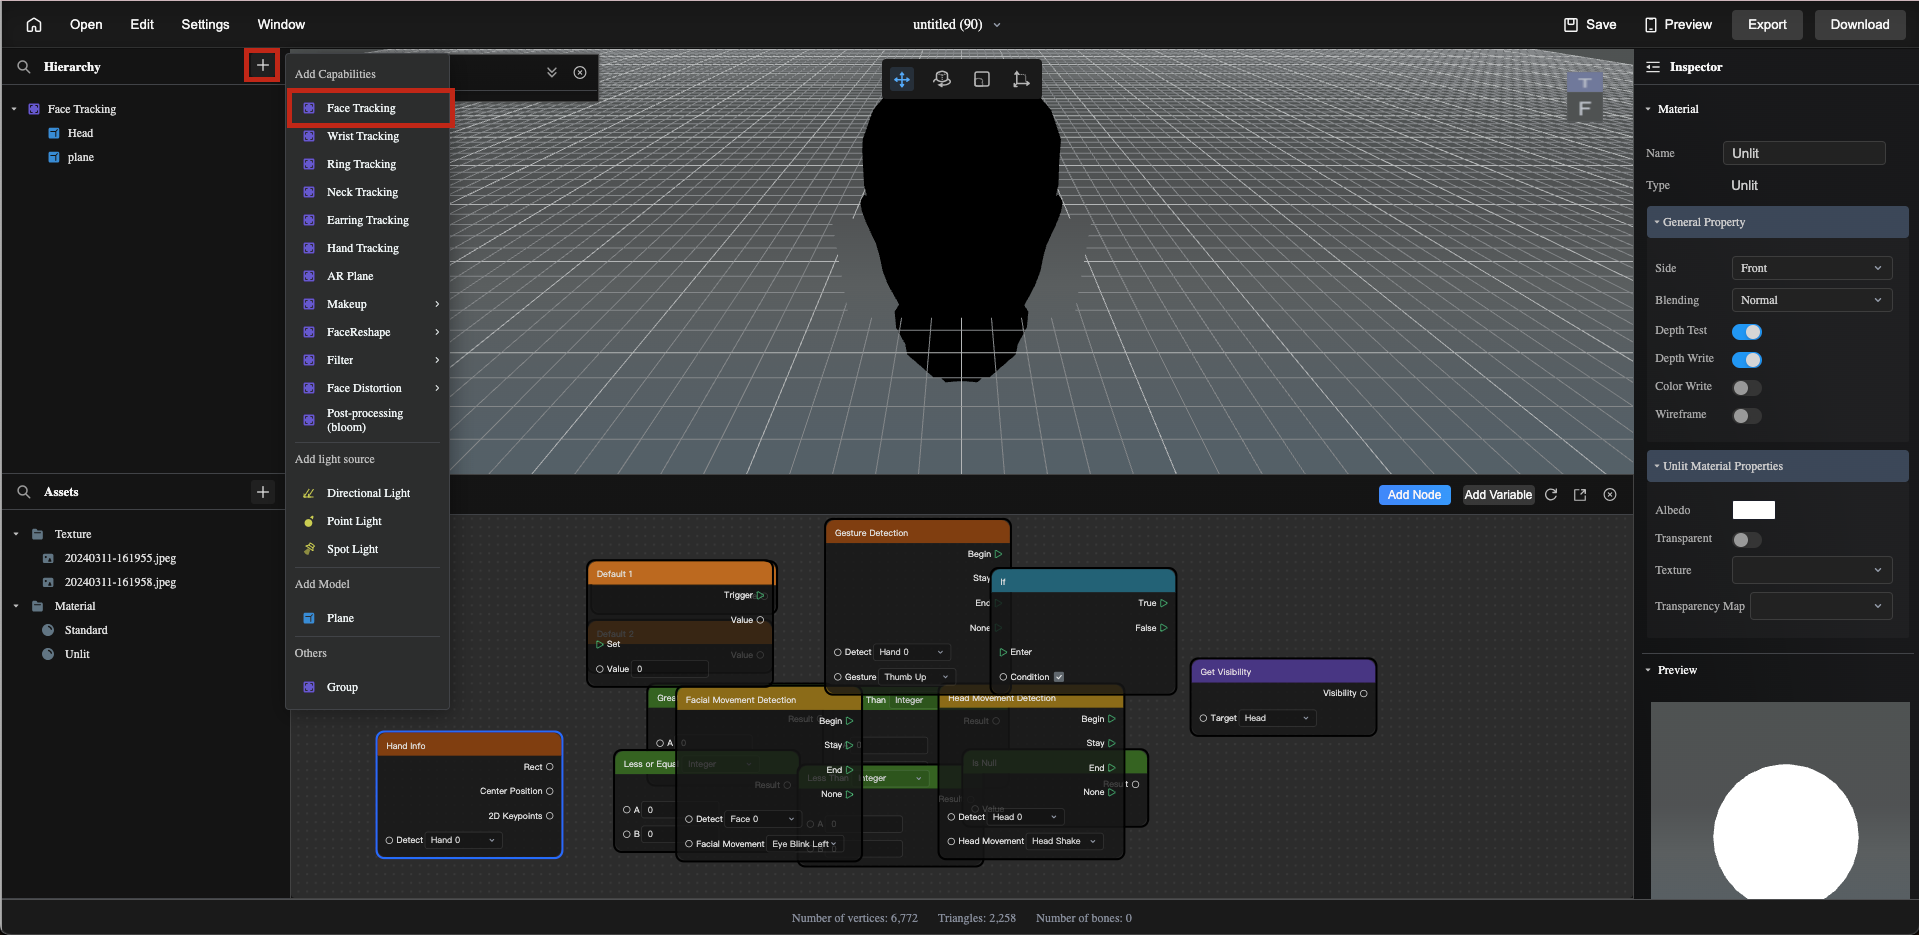Close the top panel with X icon
1920x935 pixels.
580,72
